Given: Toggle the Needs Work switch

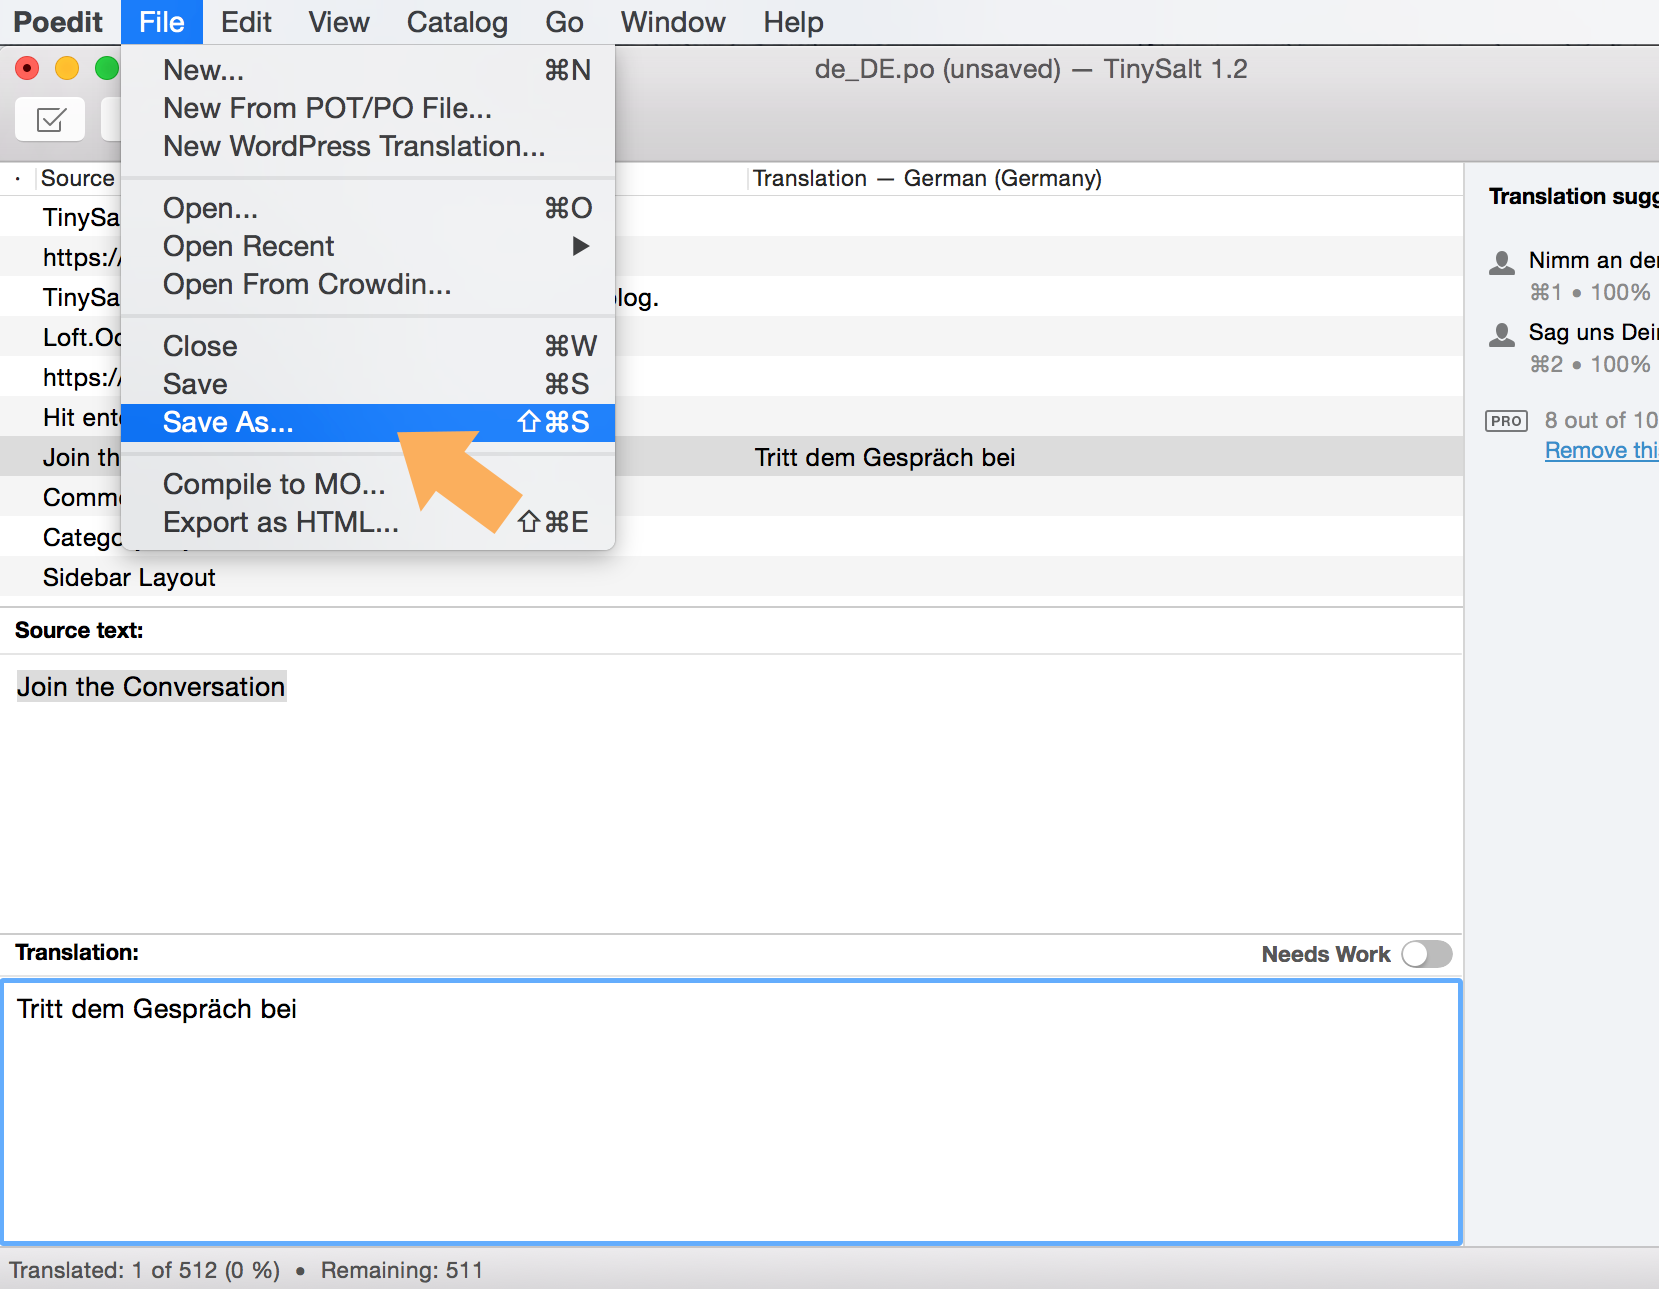Looking at the screenshot, I should 1426,954.
